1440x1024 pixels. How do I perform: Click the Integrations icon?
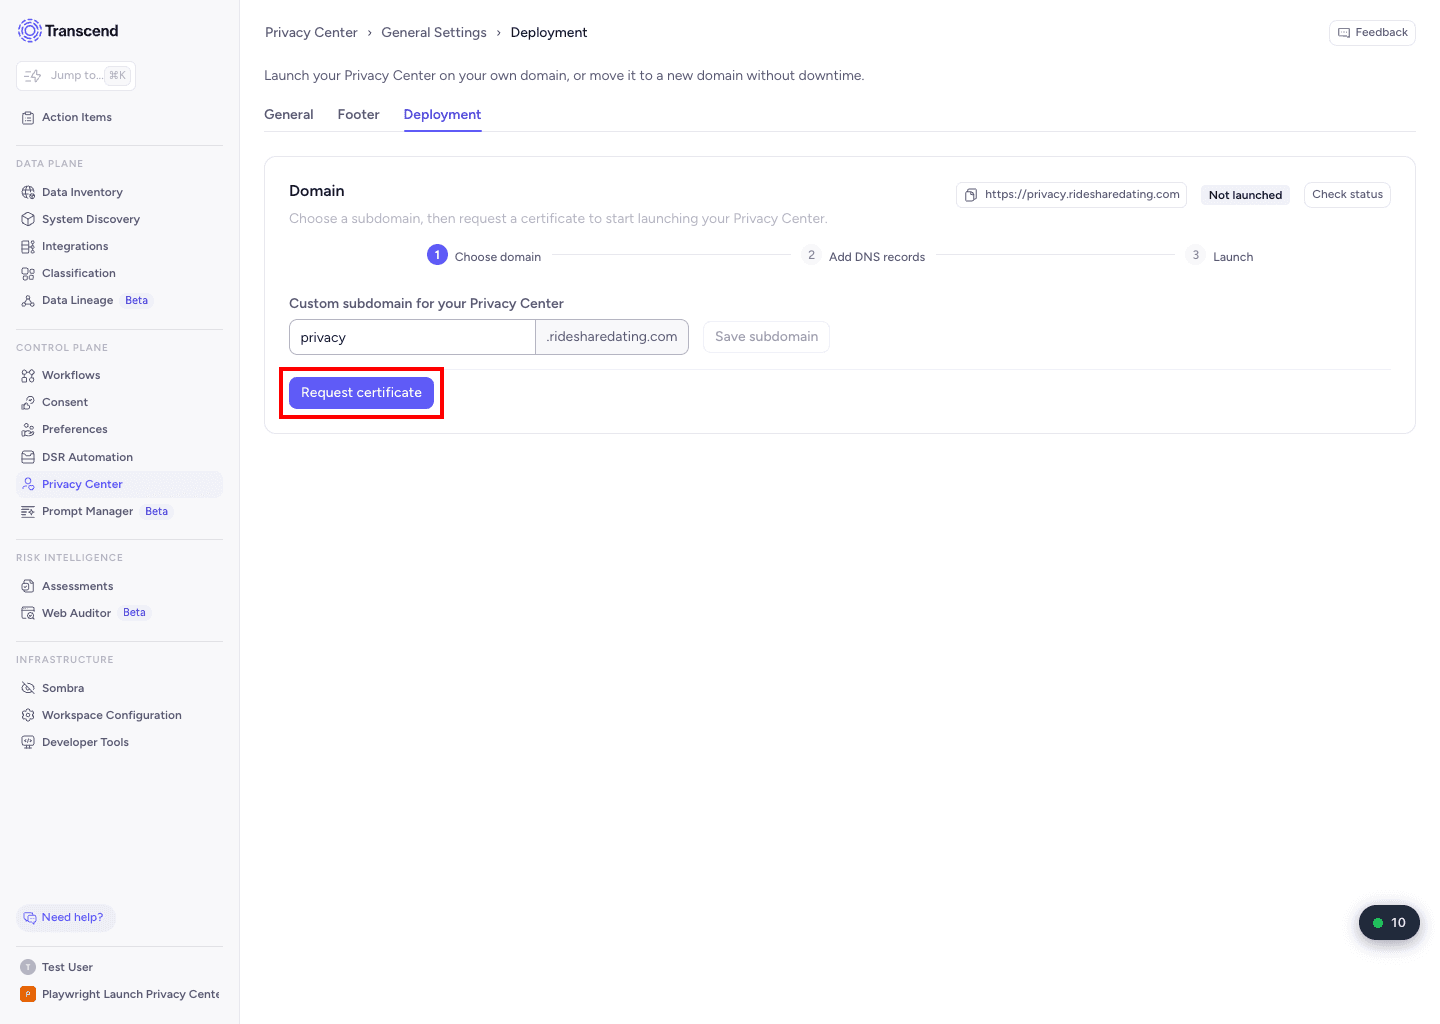(x=28, y=246)
